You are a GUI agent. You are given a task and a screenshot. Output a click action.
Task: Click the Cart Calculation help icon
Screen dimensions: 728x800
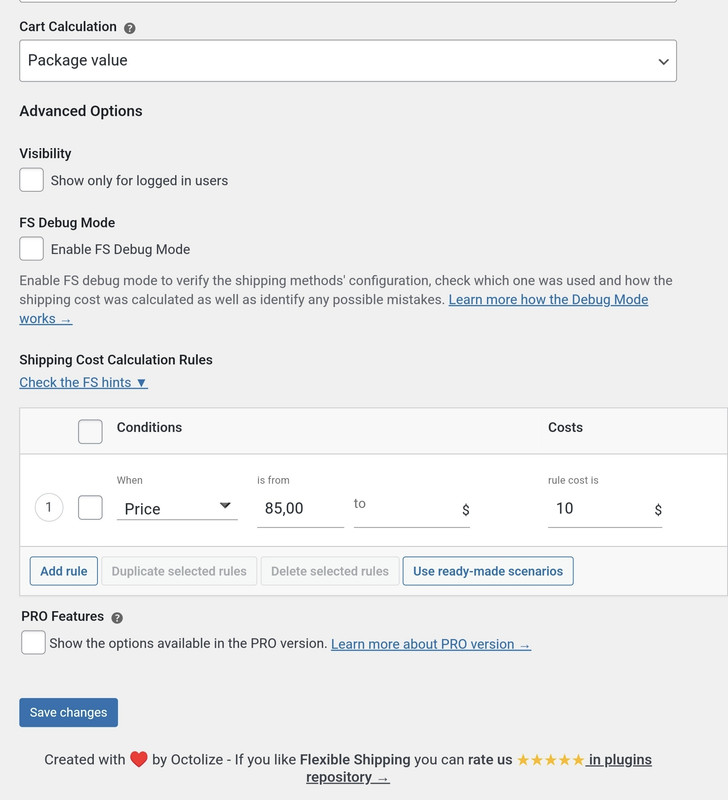coord(130,28)
